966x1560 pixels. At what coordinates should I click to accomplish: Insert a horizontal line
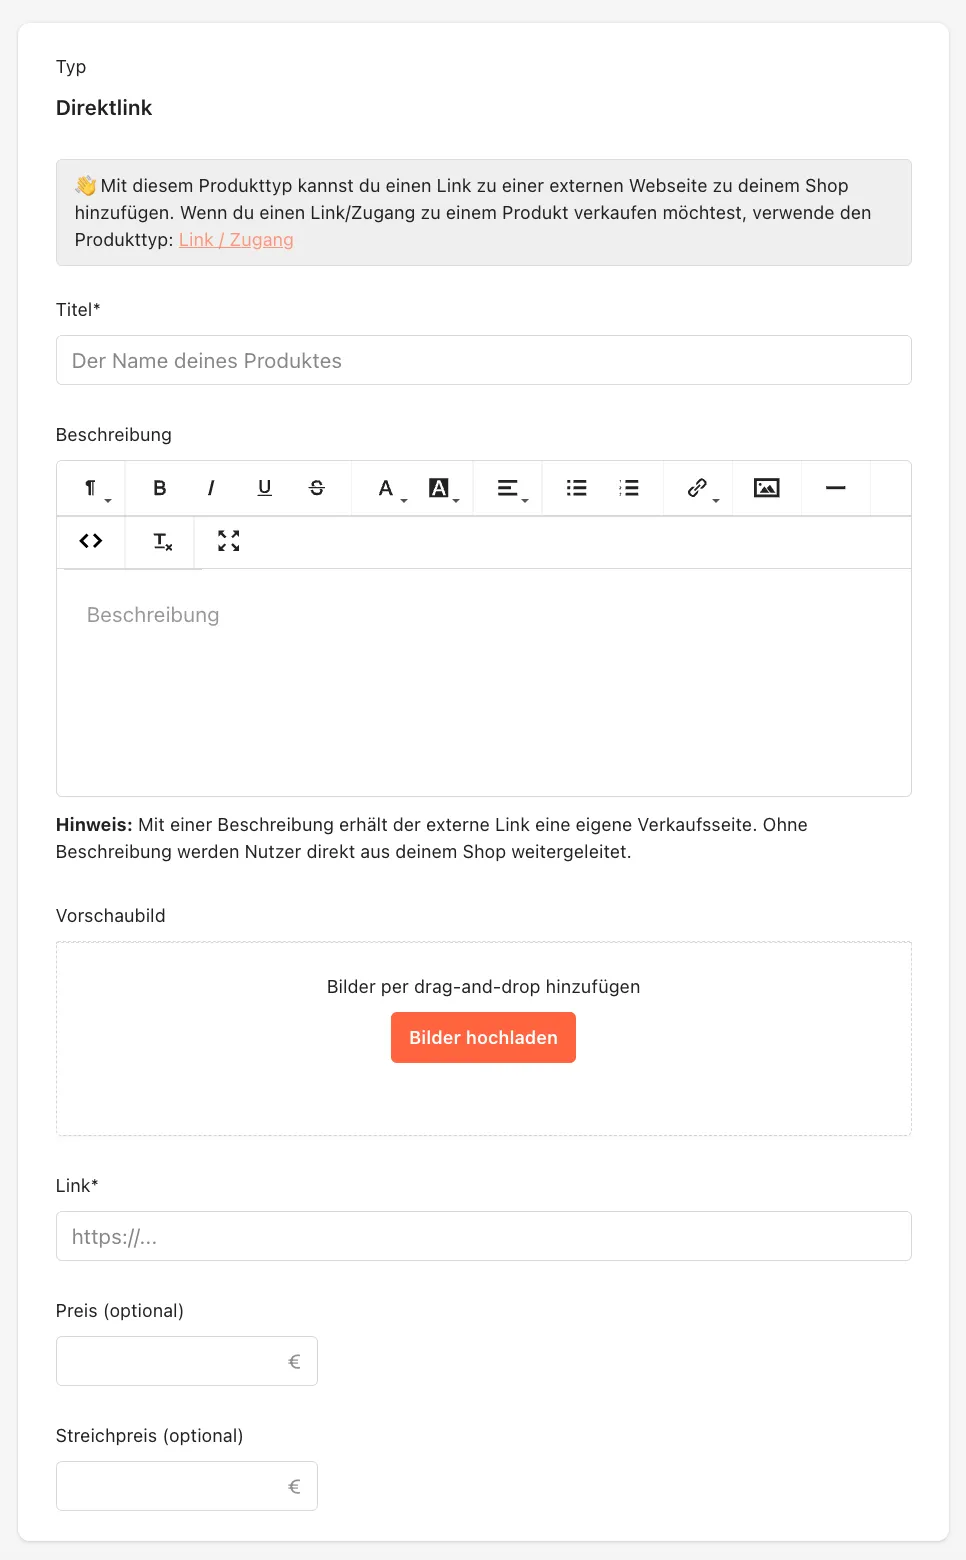click(x=836, y=488)
